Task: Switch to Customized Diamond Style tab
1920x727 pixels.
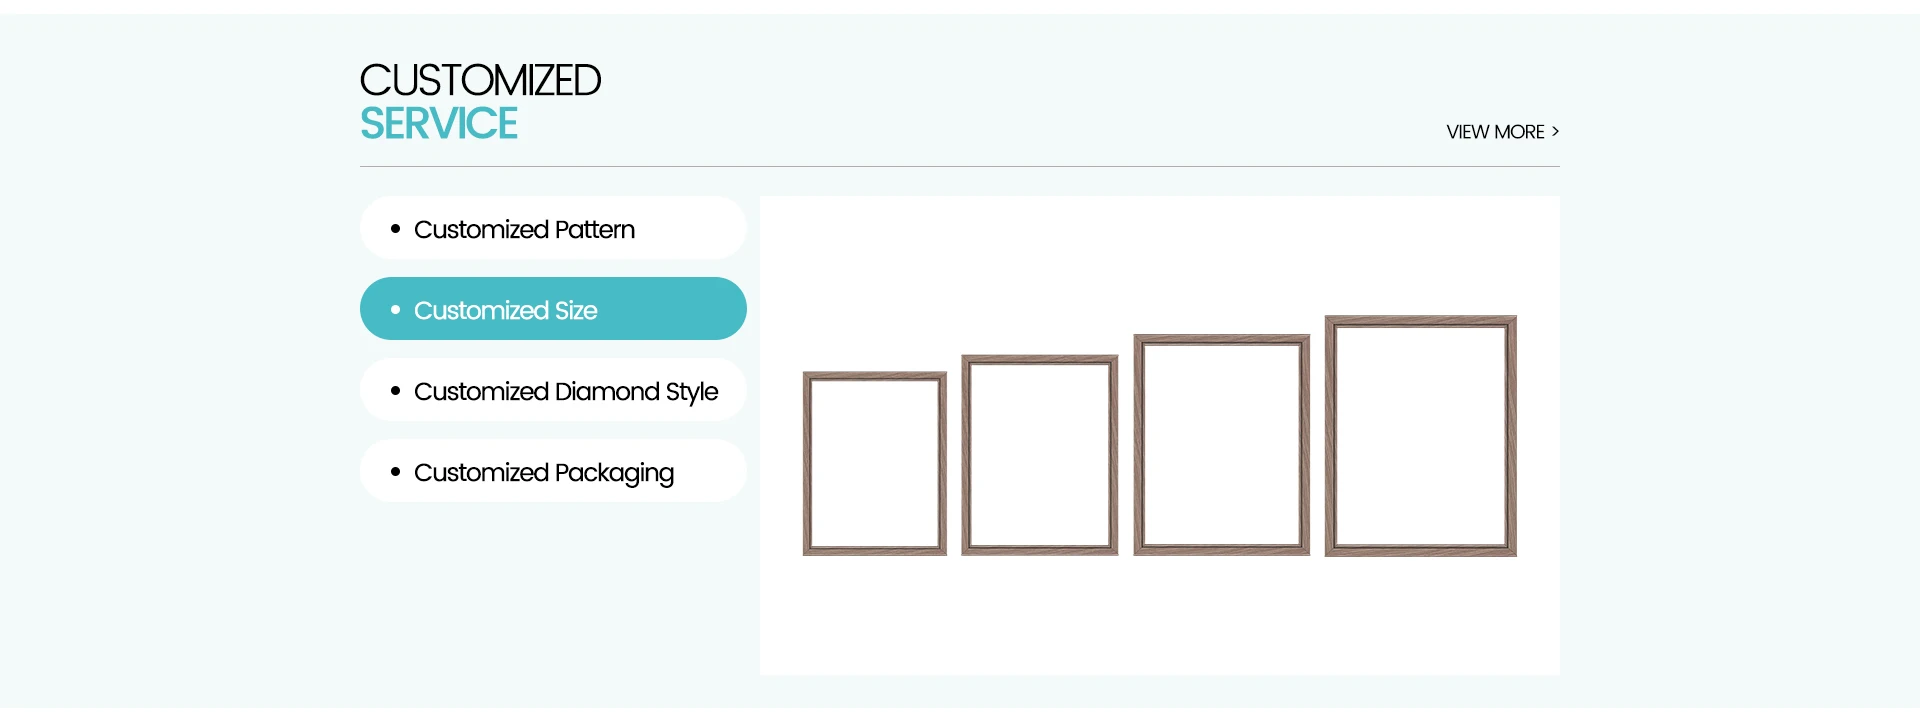Action: click(x=553, y=390)
